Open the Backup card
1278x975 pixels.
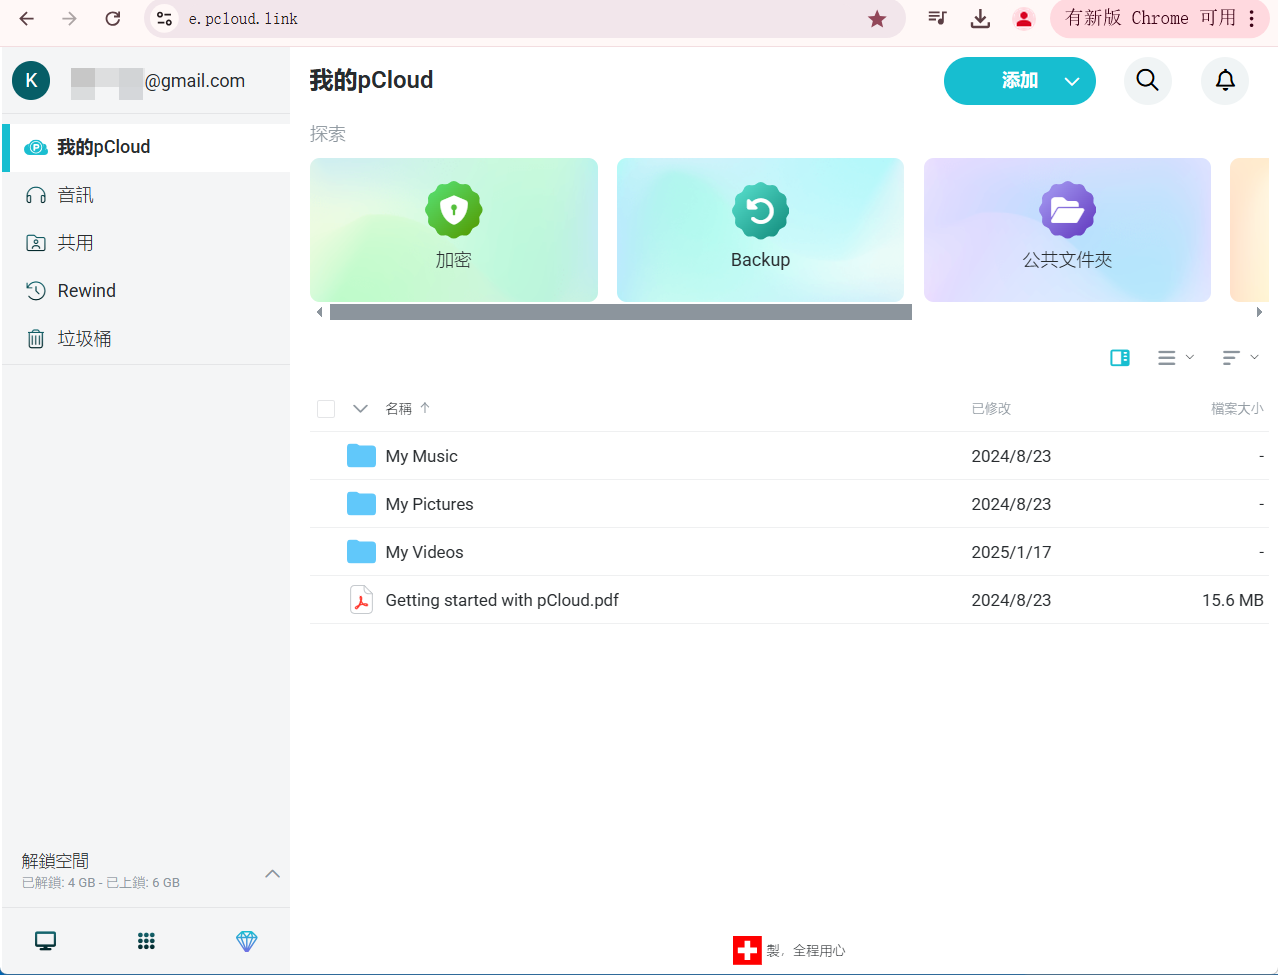(x=760, y=230)
